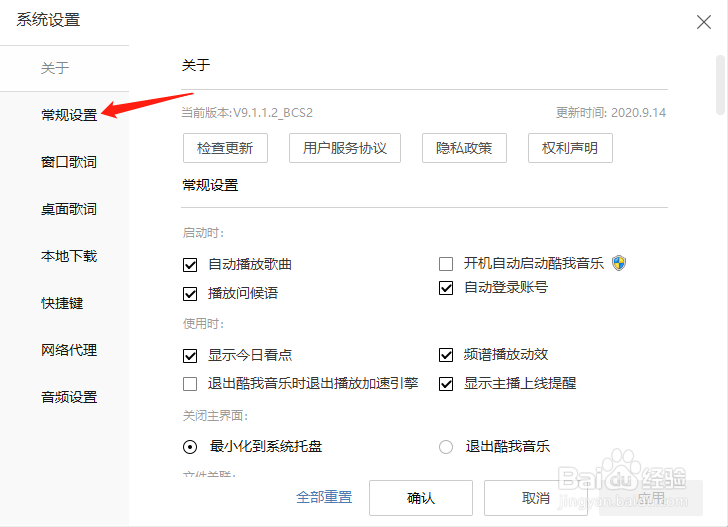The width and height of the screenshot is (728, 527).
Task: Enable 开机自动启动酷我音乐
Action: 446,264
